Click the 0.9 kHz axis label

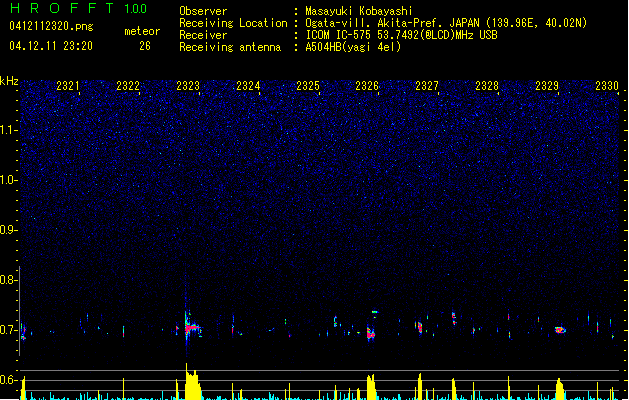(x=8, y=230)
